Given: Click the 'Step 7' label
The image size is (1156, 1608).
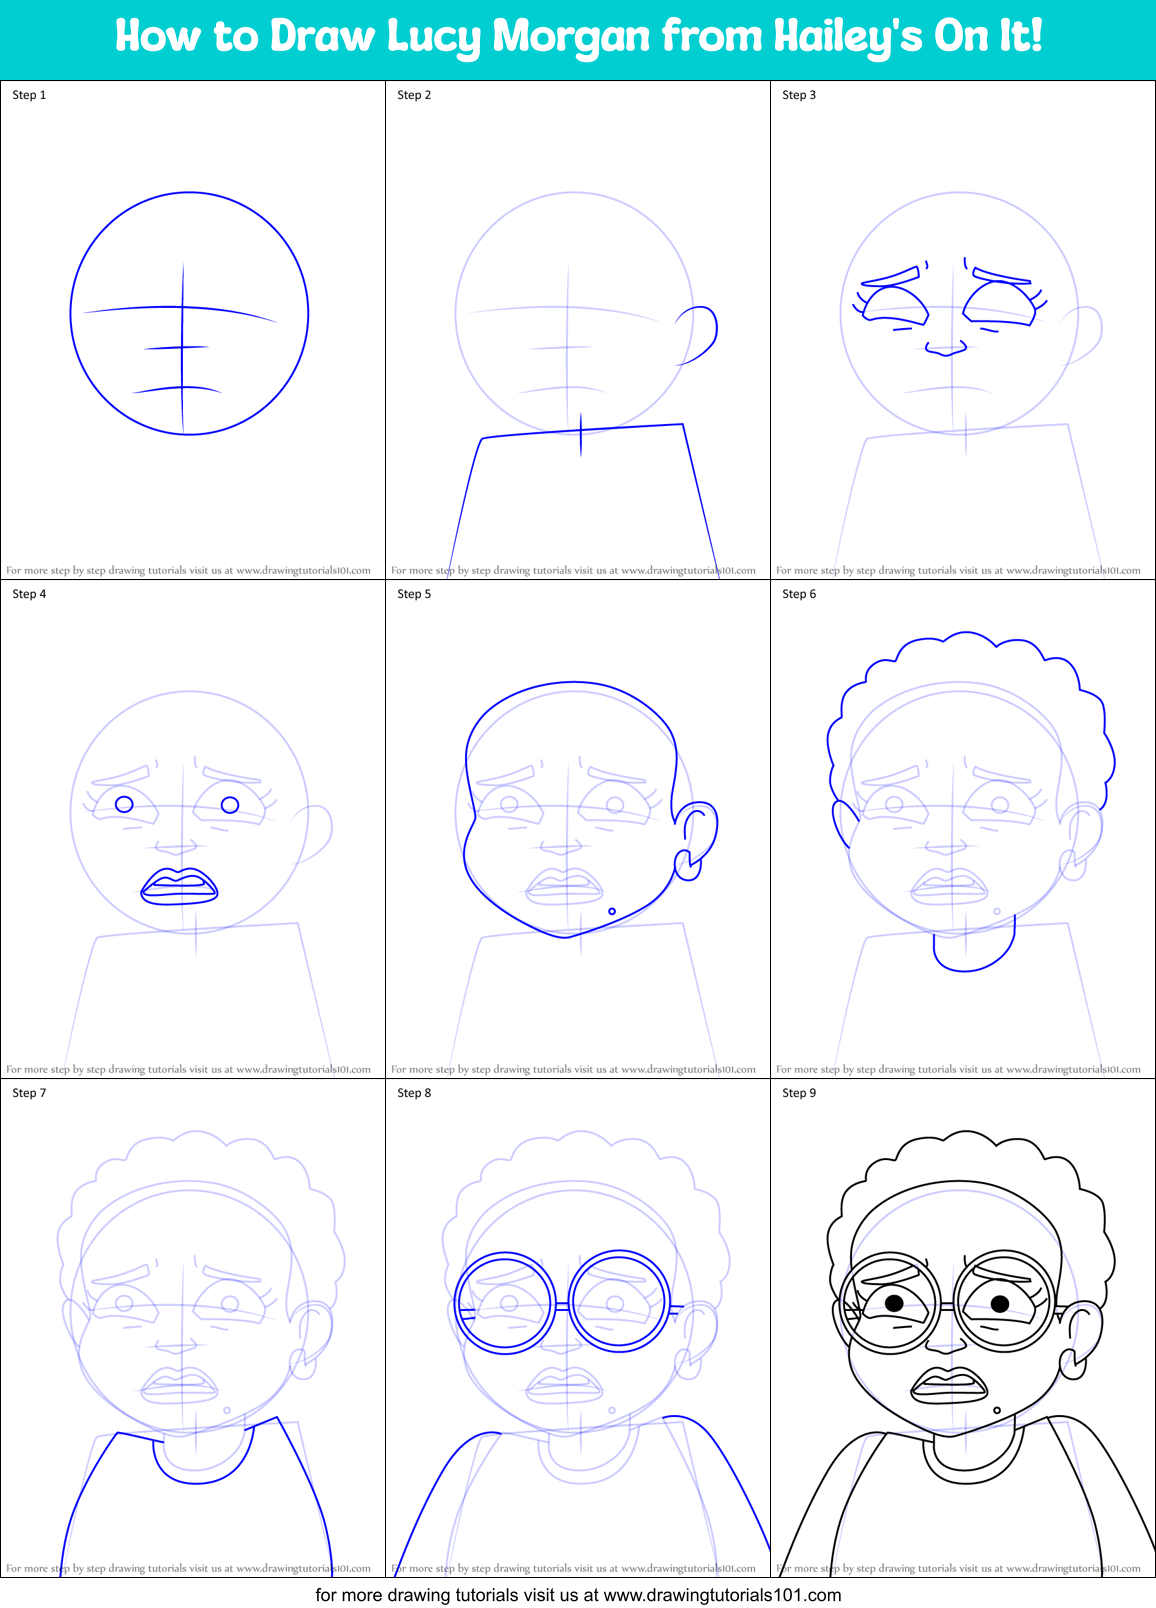Looking at the screenshot, I should (x=29, y=1093).
